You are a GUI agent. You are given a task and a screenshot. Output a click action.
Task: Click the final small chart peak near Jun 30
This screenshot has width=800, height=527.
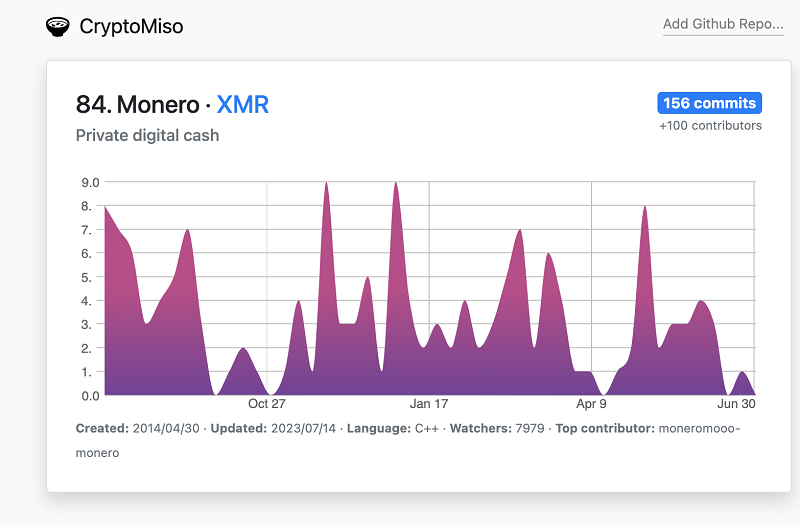(x=741, y=377)
